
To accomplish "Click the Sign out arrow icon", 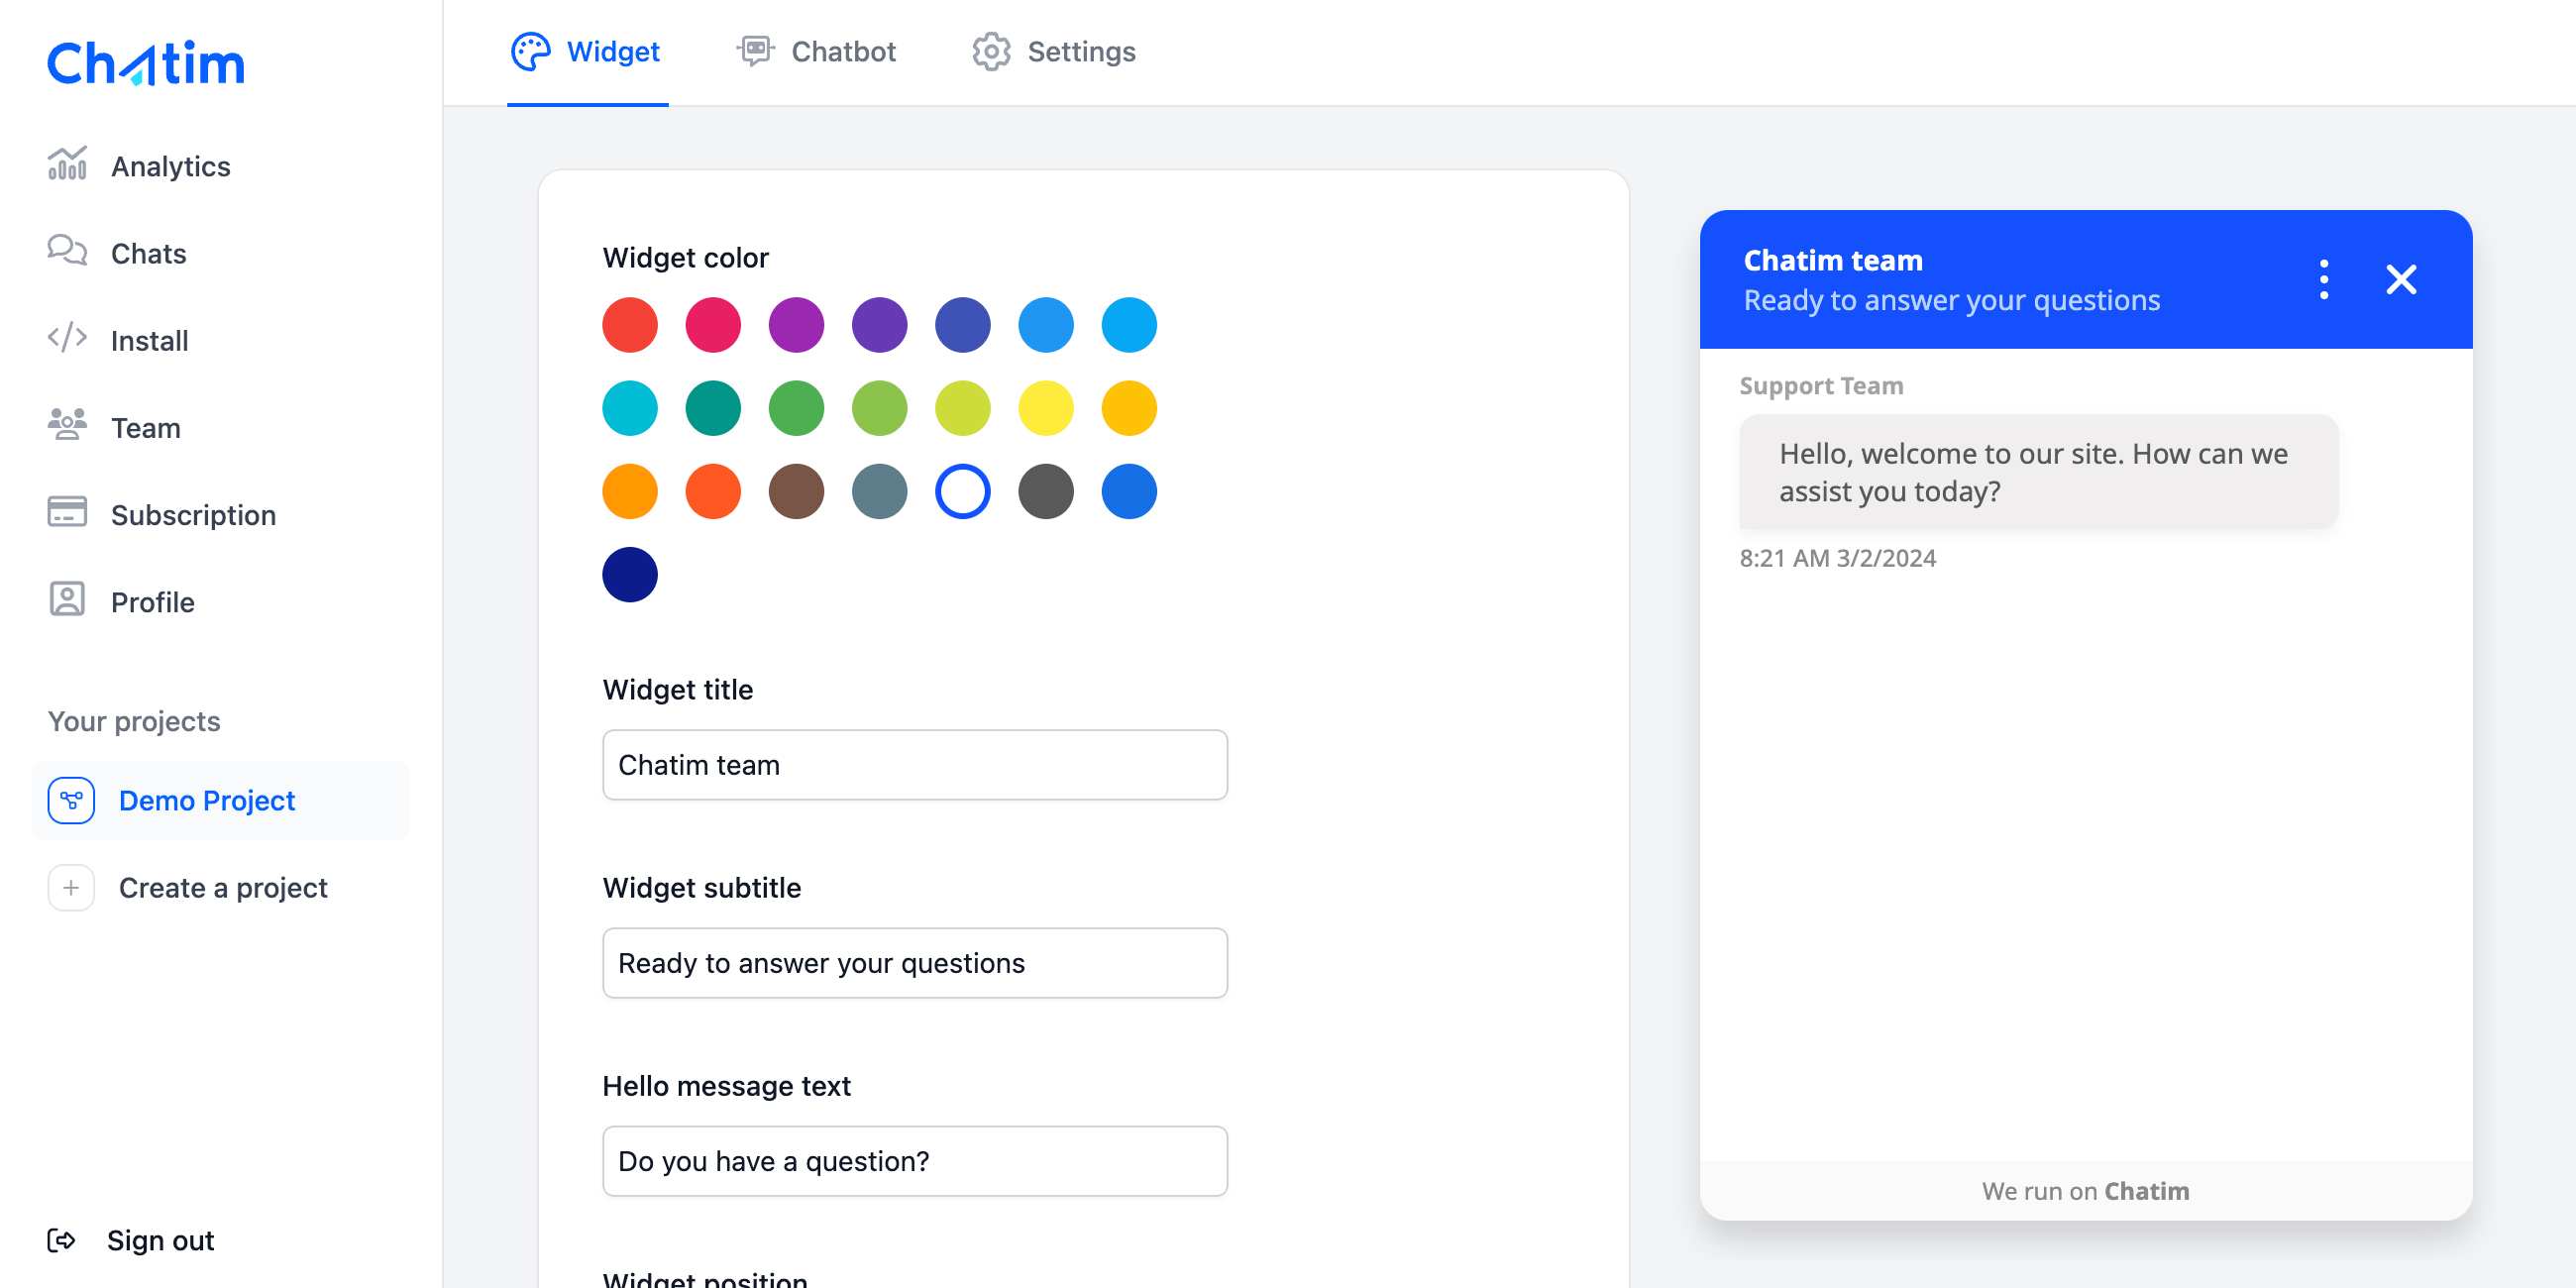I will [62, 1240].
